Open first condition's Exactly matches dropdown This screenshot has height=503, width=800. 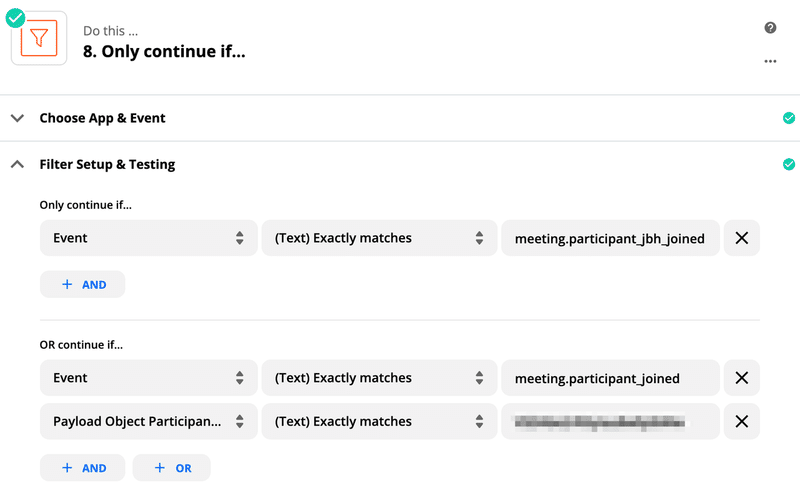[378, 238]
